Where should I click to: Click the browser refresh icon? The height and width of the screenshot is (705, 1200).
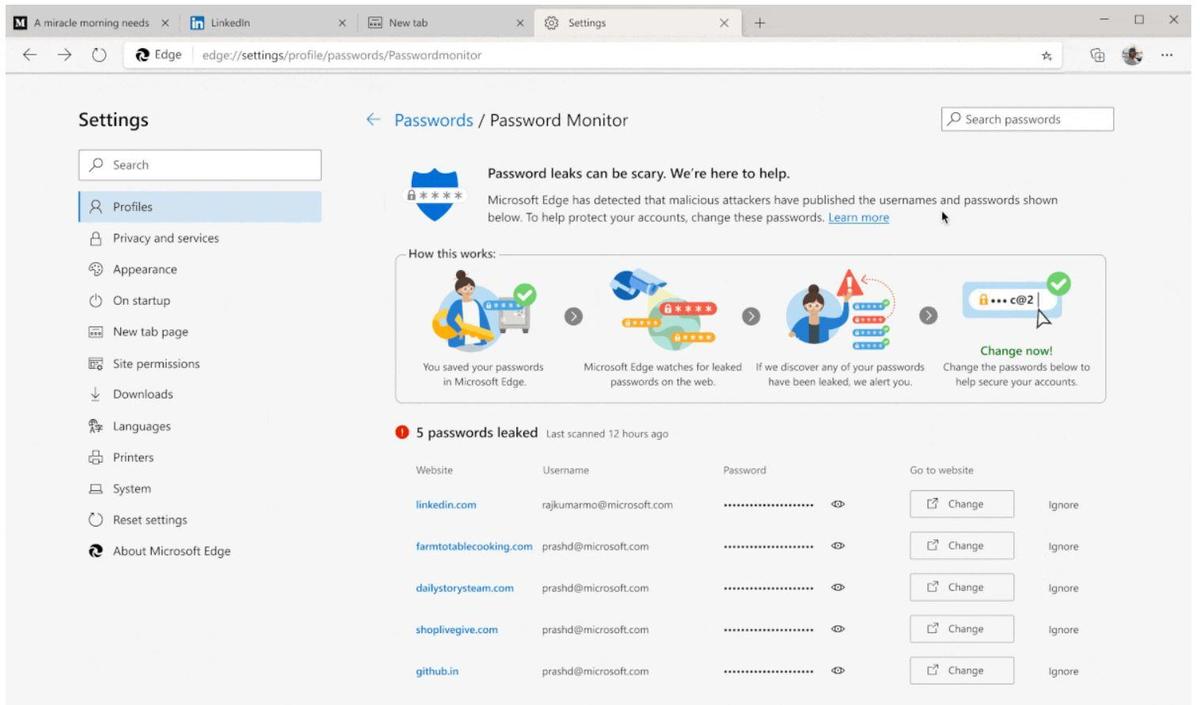pos(99,55)
